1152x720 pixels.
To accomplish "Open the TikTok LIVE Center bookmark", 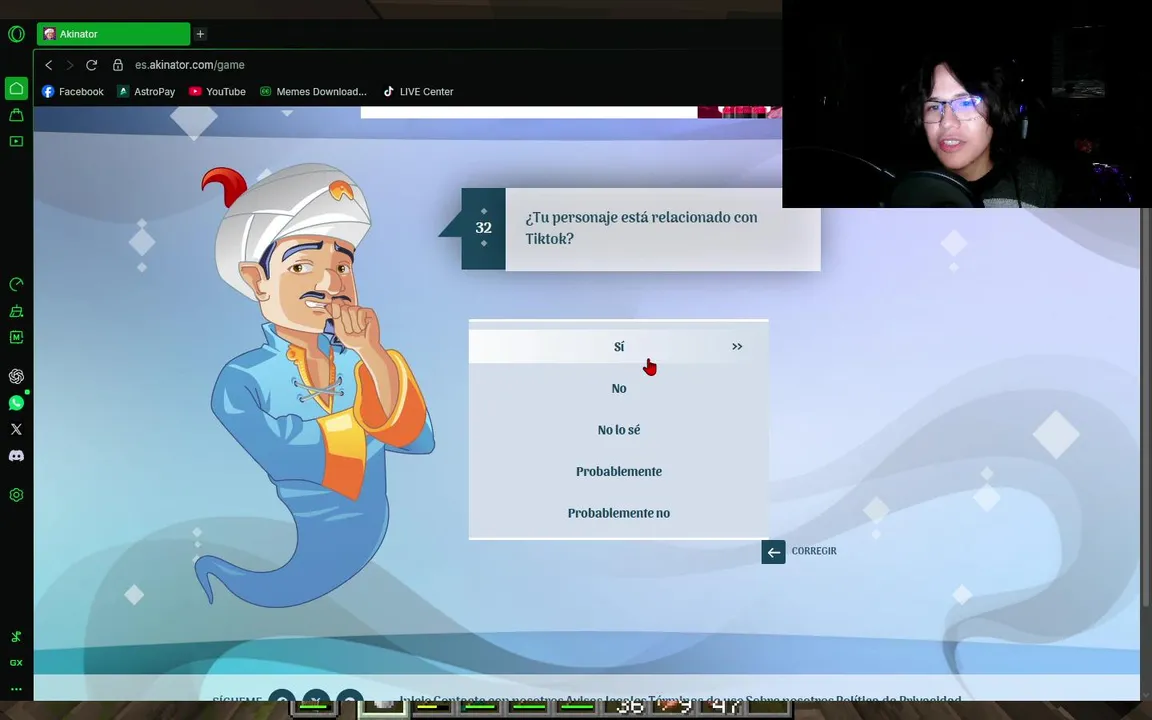I will coord(418,91).
